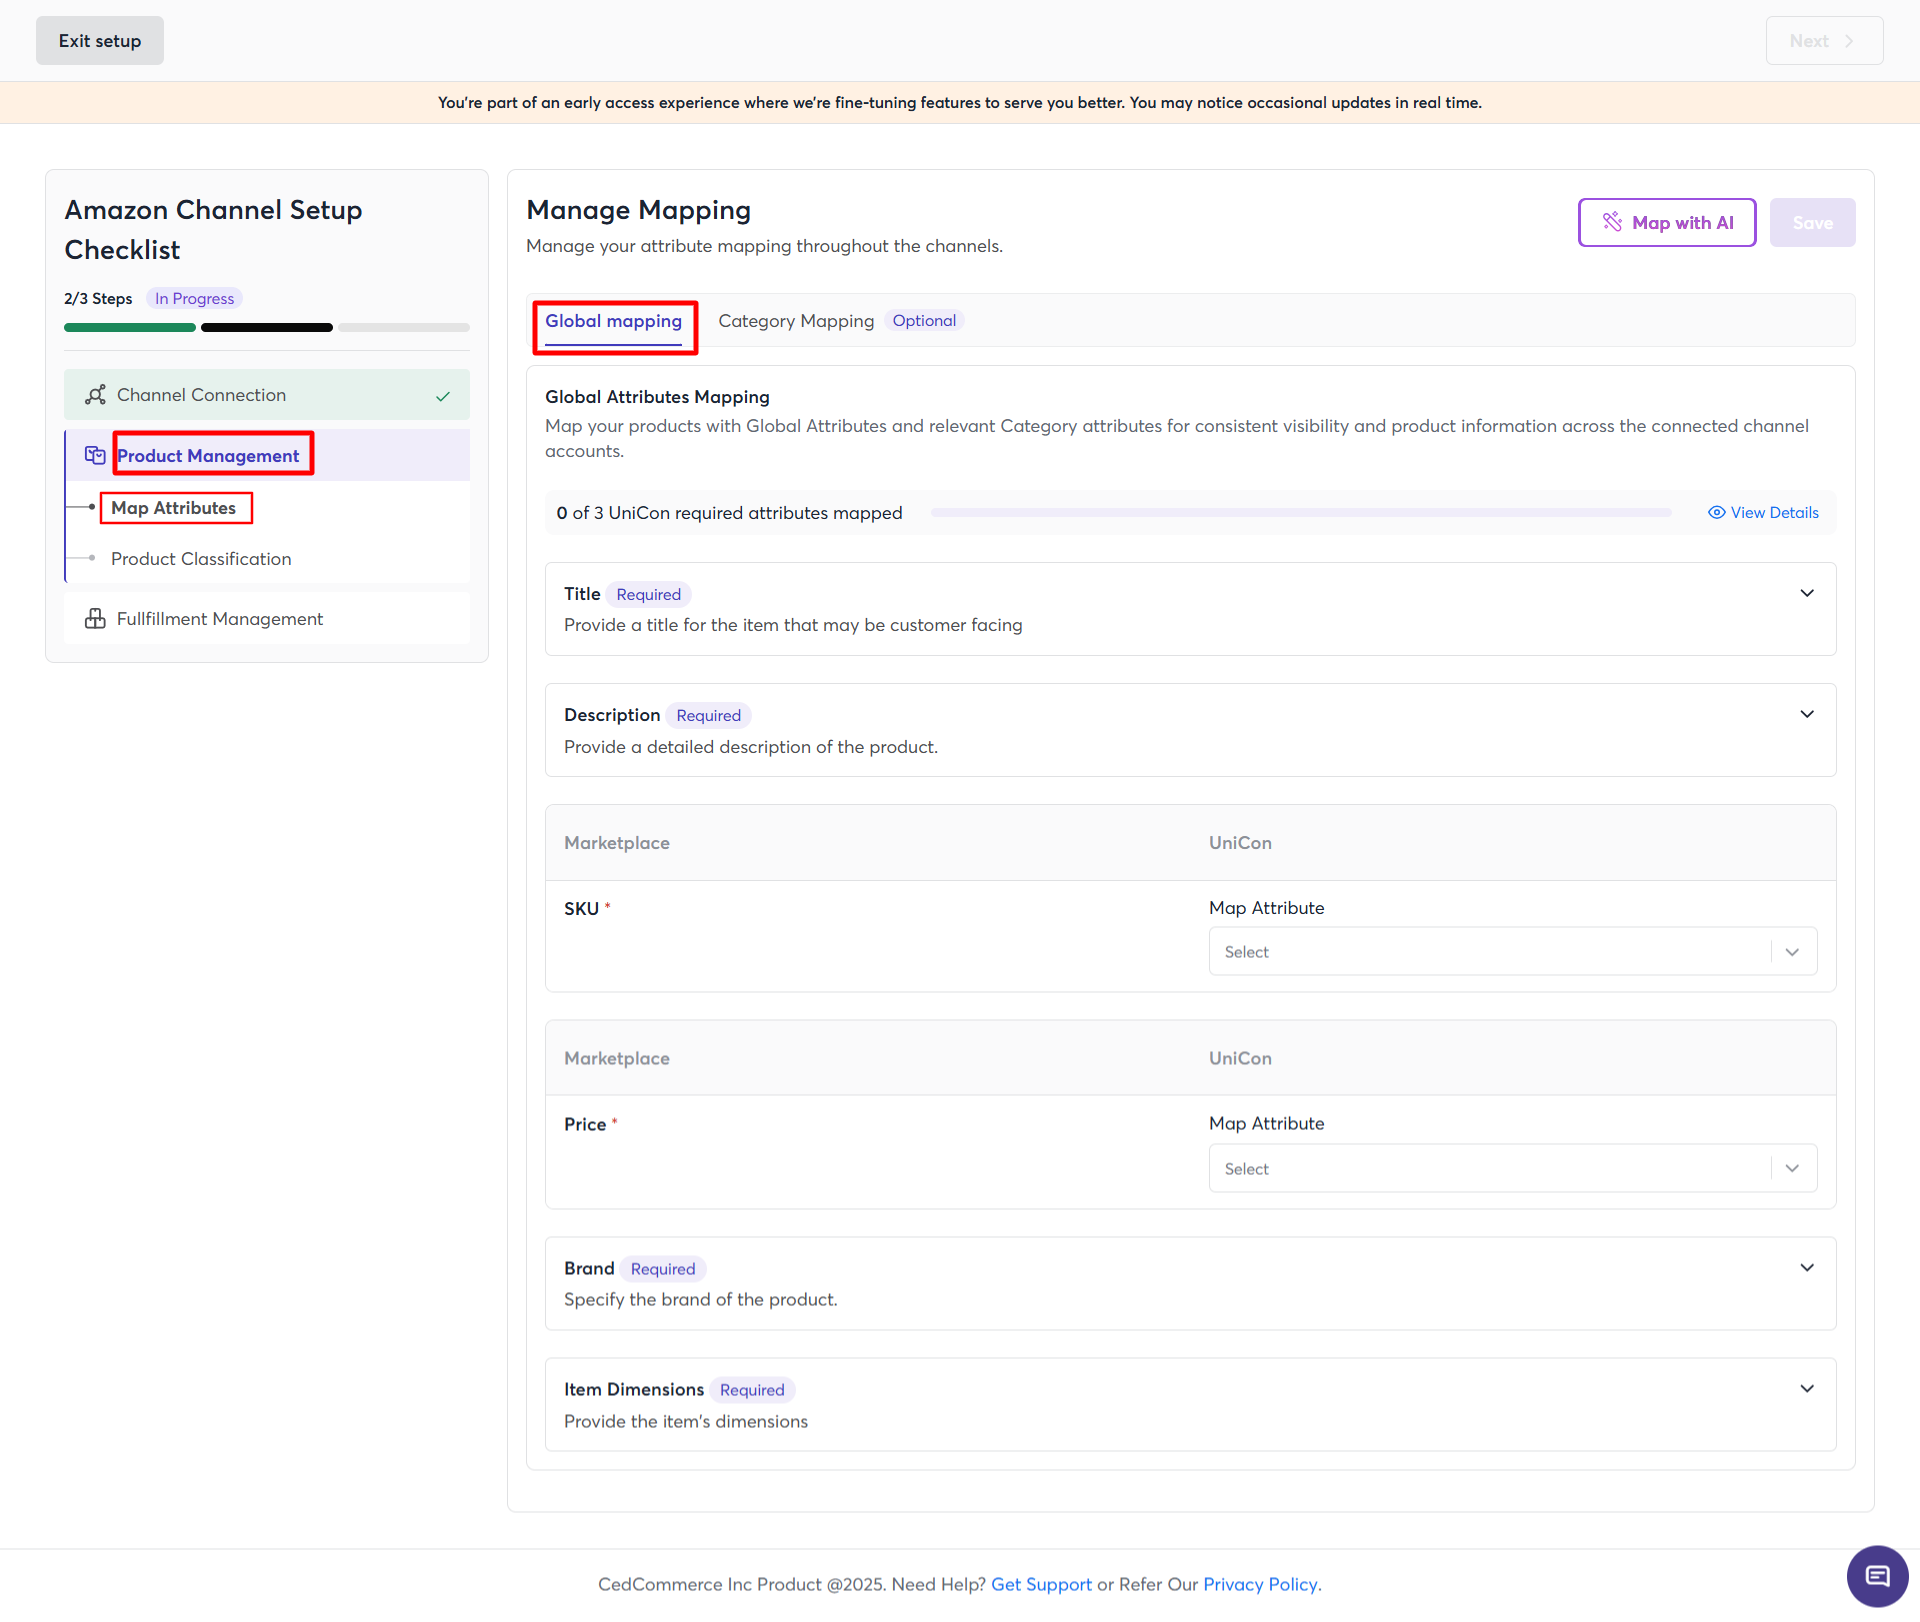Click the Product Management sidebar icon
The width and height of the screenshot is (1920, 1622).
95,455
